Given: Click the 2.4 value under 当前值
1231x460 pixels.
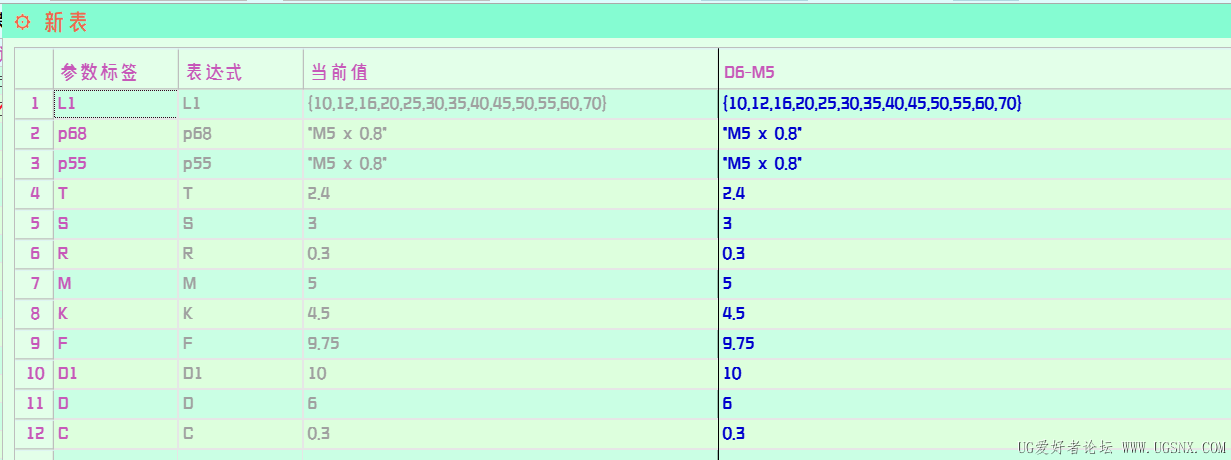Looking at the screenshot, I should (510, 194).
